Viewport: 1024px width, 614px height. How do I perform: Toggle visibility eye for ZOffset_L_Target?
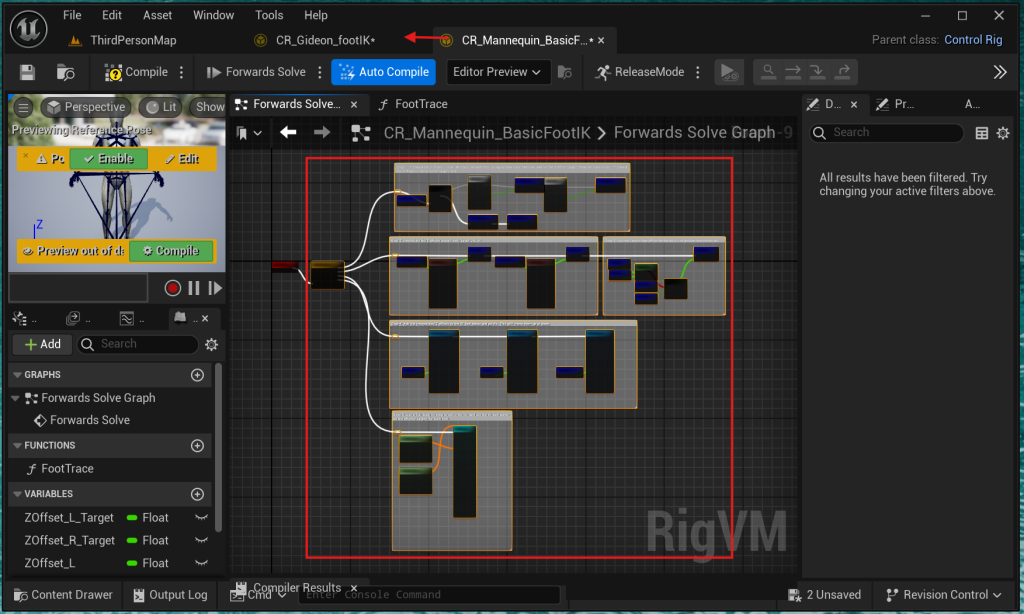point(201,518)
